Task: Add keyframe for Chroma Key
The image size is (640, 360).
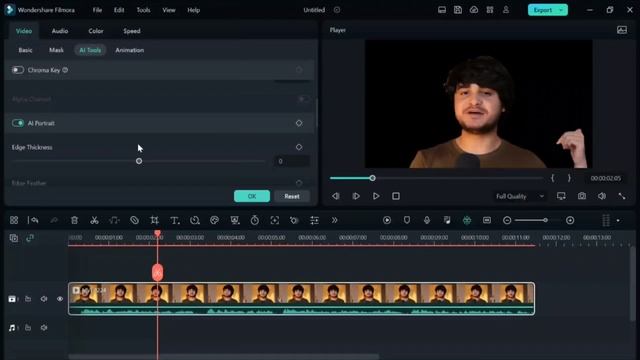Action: pos(299,70)
